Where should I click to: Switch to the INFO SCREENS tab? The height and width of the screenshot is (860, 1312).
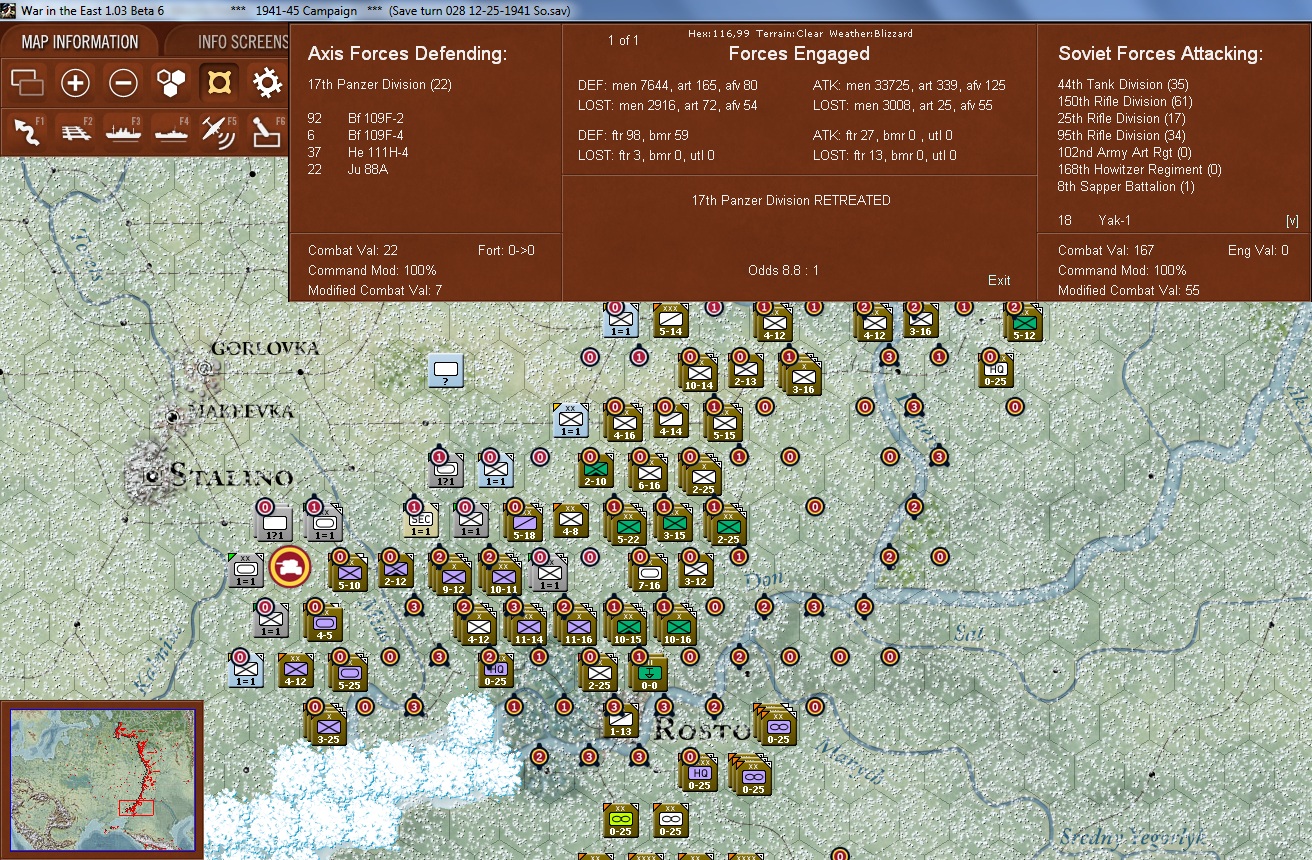pyautogui.click(x=240, y=42)
